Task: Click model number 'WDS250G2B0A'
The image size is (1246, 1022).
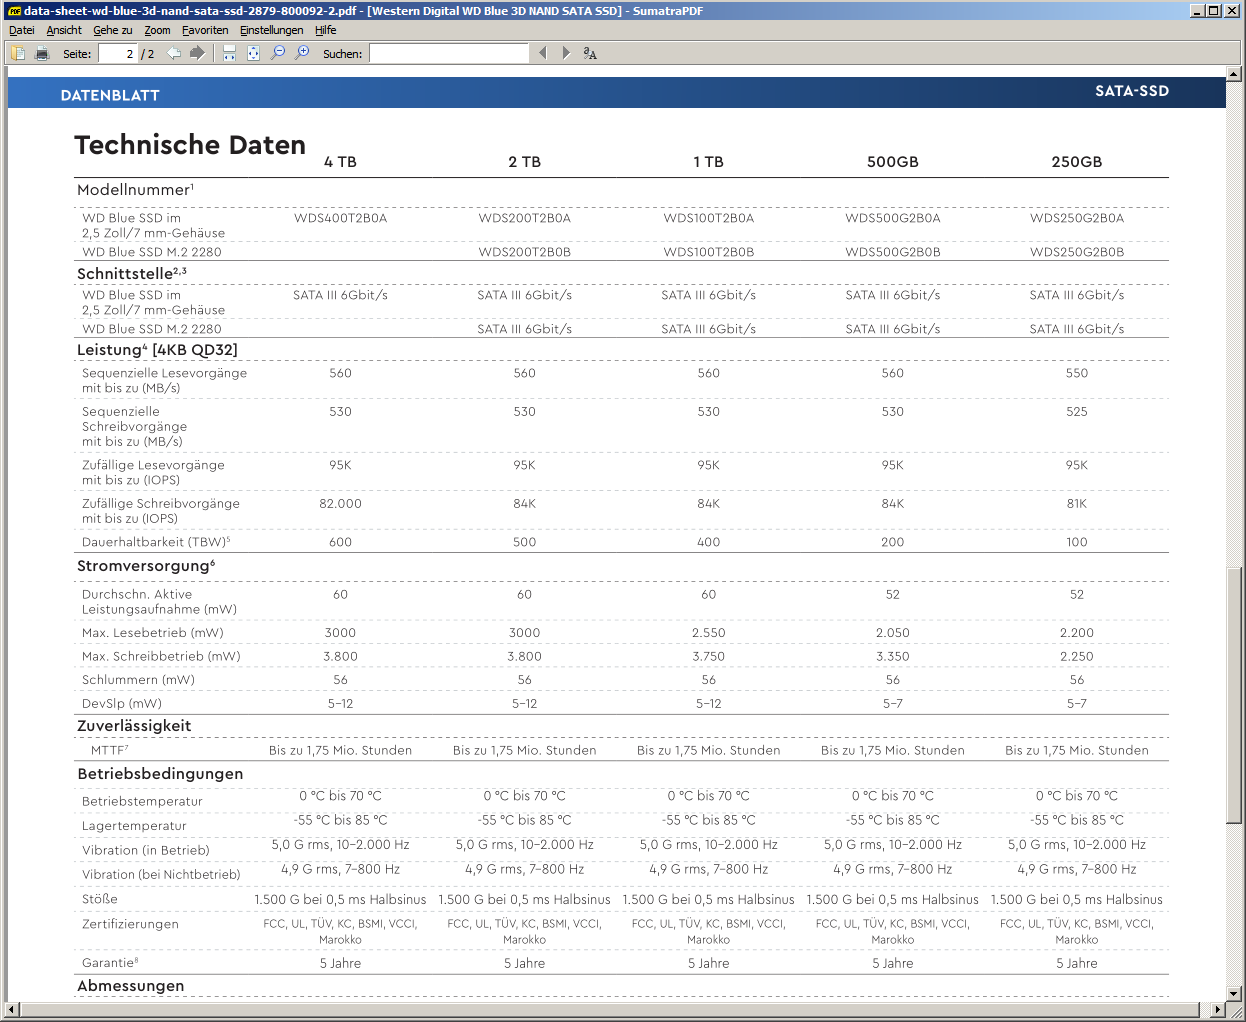Action: [1076, 218]
